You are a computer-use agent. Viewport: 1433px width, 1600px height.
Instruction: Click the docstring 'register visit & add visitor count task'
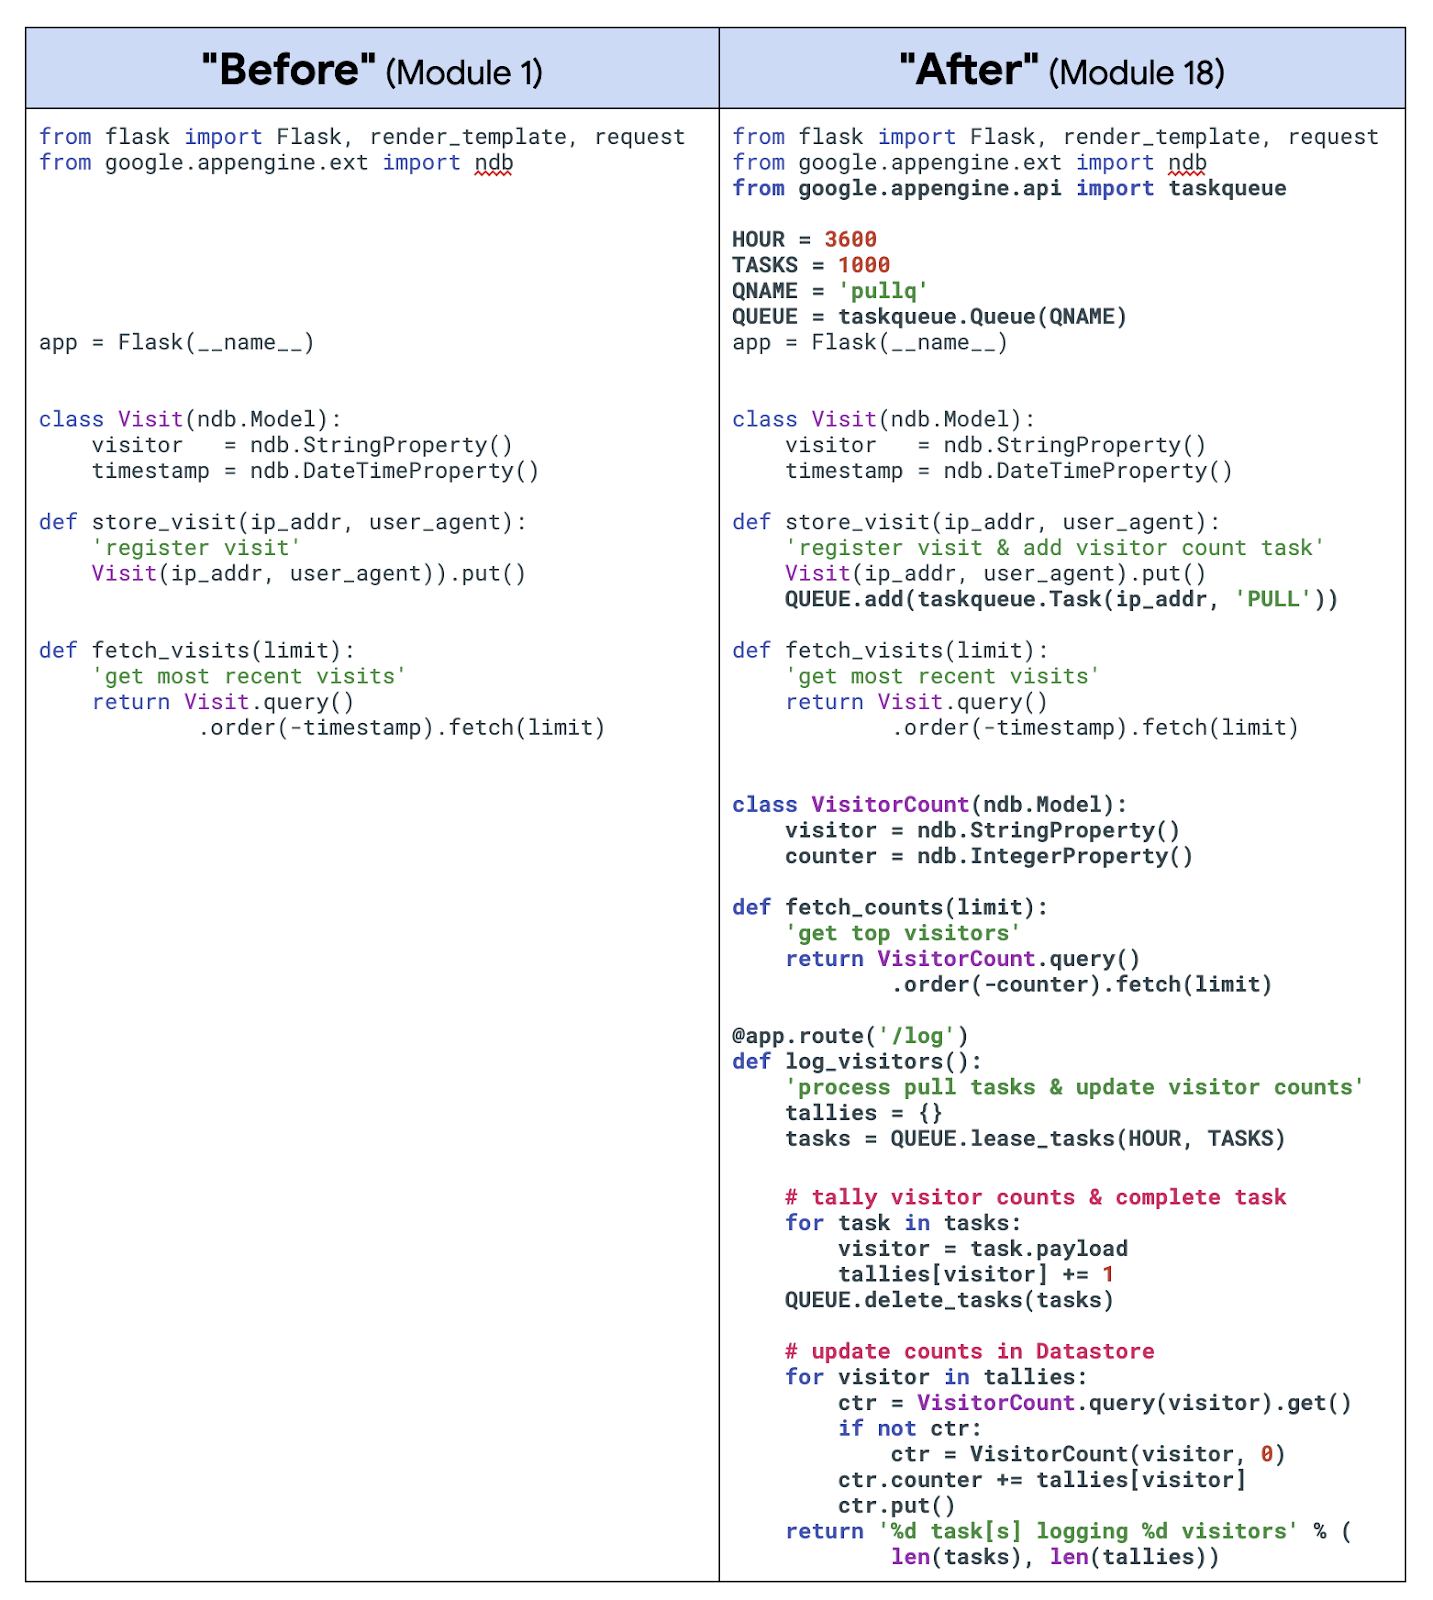[1055, 548]
